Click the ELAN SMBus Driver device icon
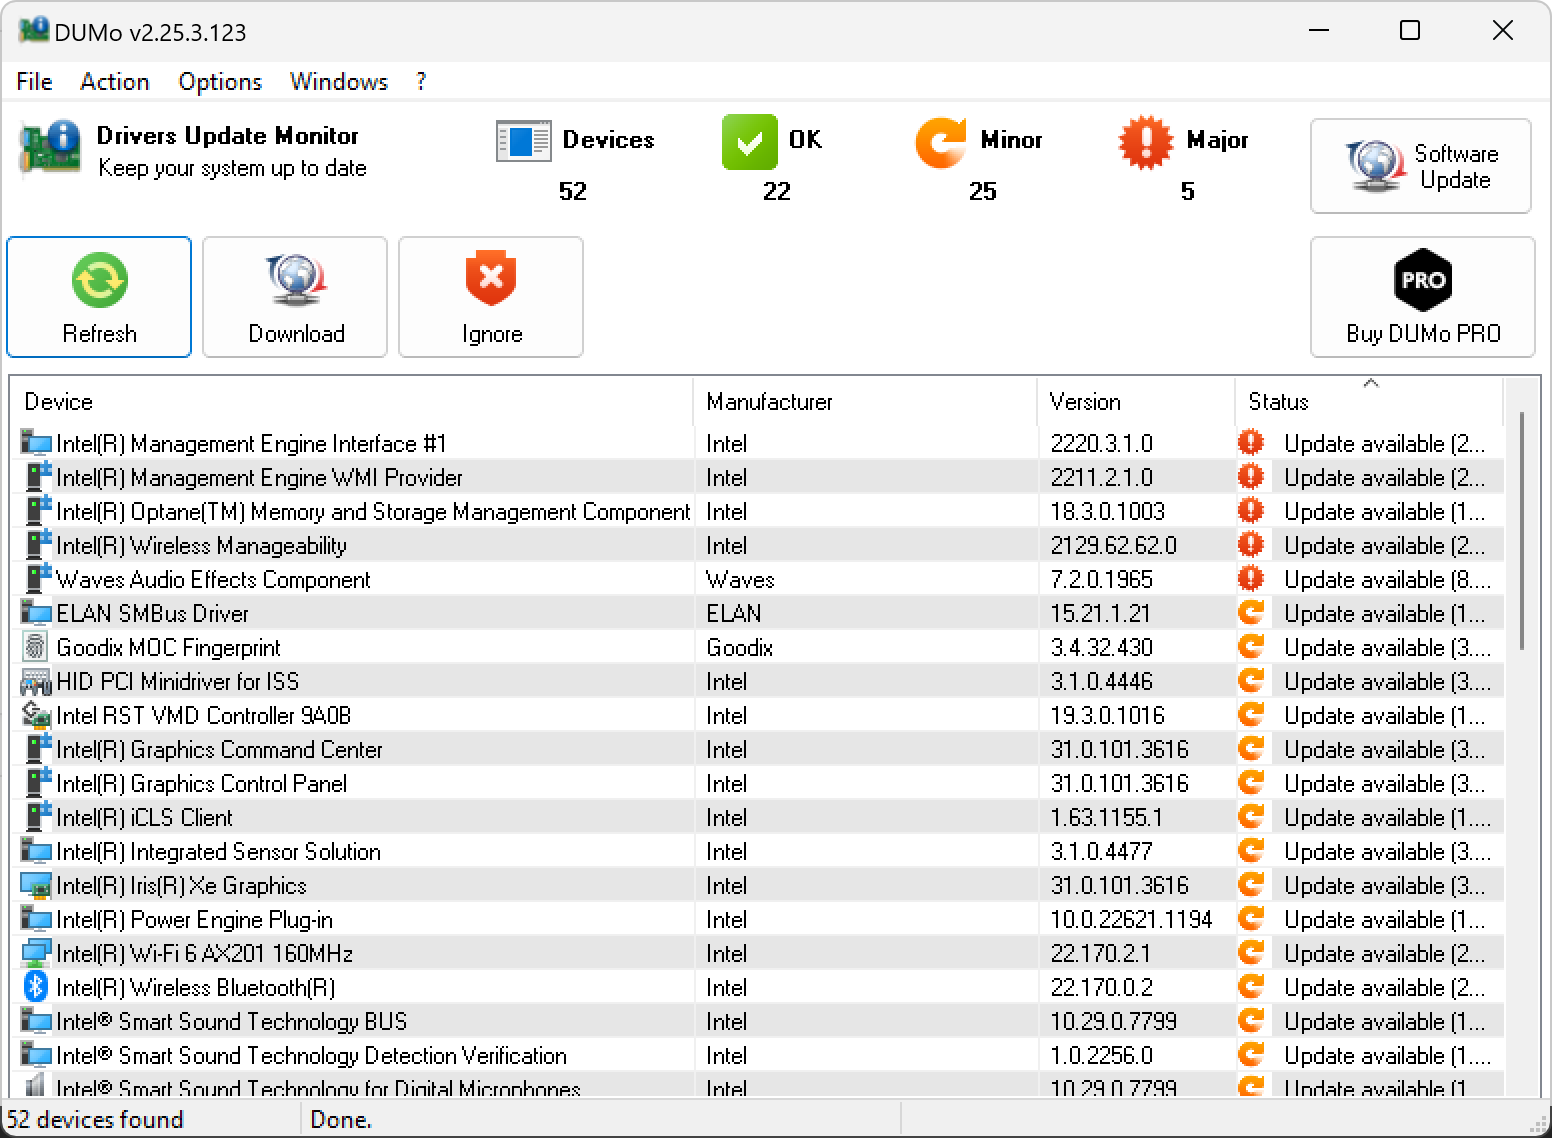Viewport: 1552px width, 1138px height. [36, 613]
